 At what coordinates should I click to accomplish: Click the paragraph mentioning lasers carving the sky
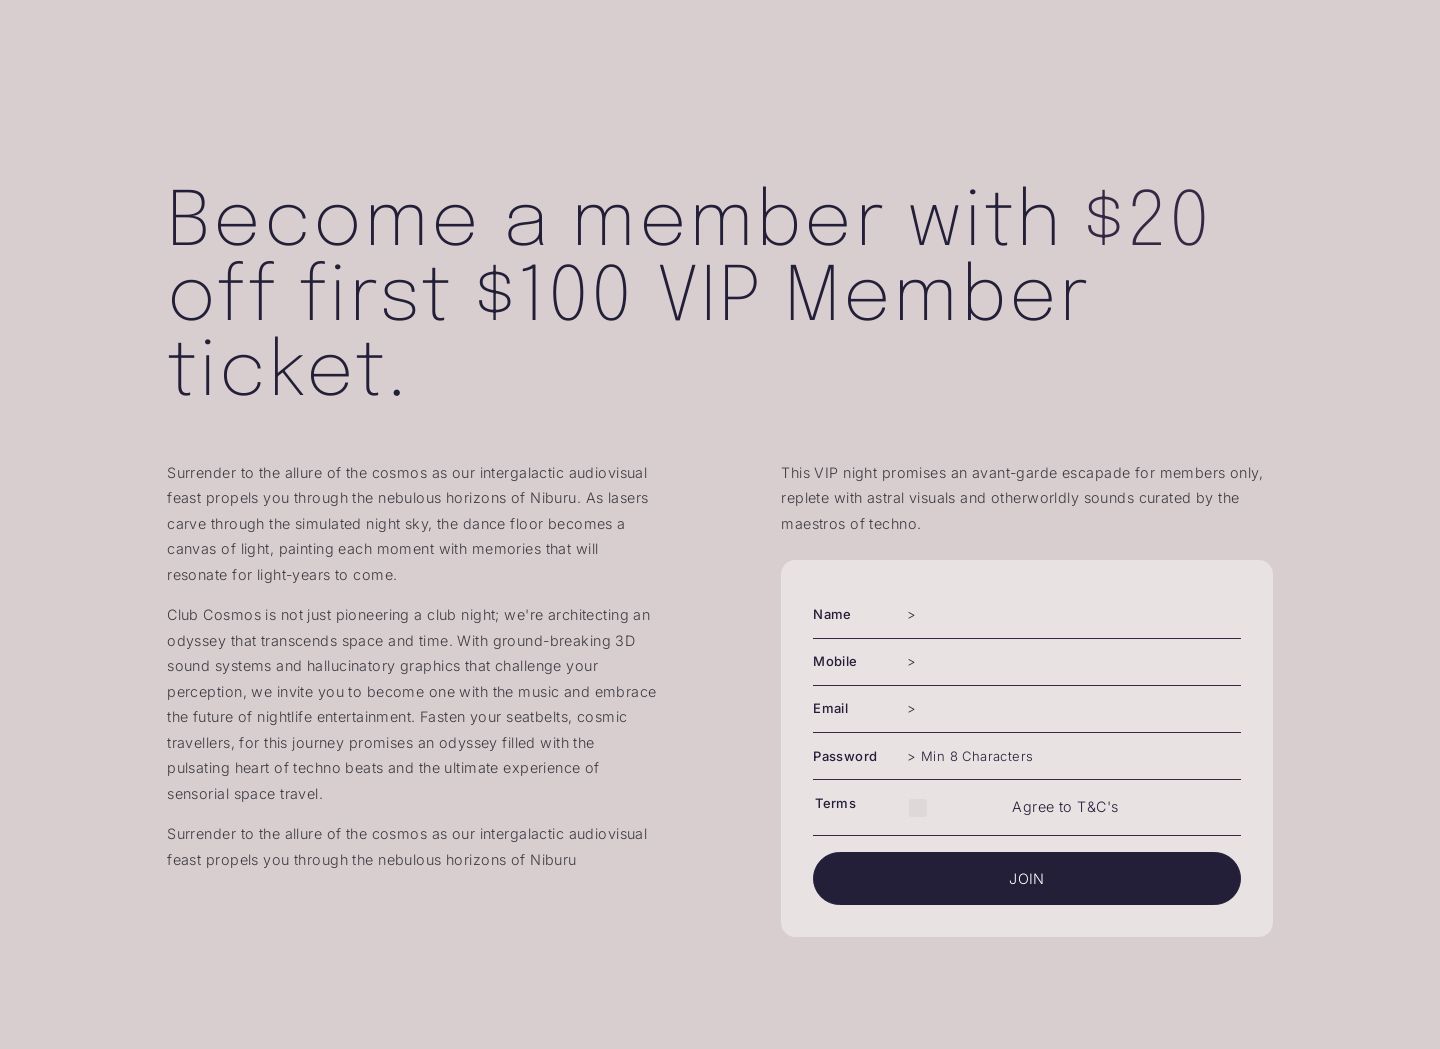coord(407,523)
